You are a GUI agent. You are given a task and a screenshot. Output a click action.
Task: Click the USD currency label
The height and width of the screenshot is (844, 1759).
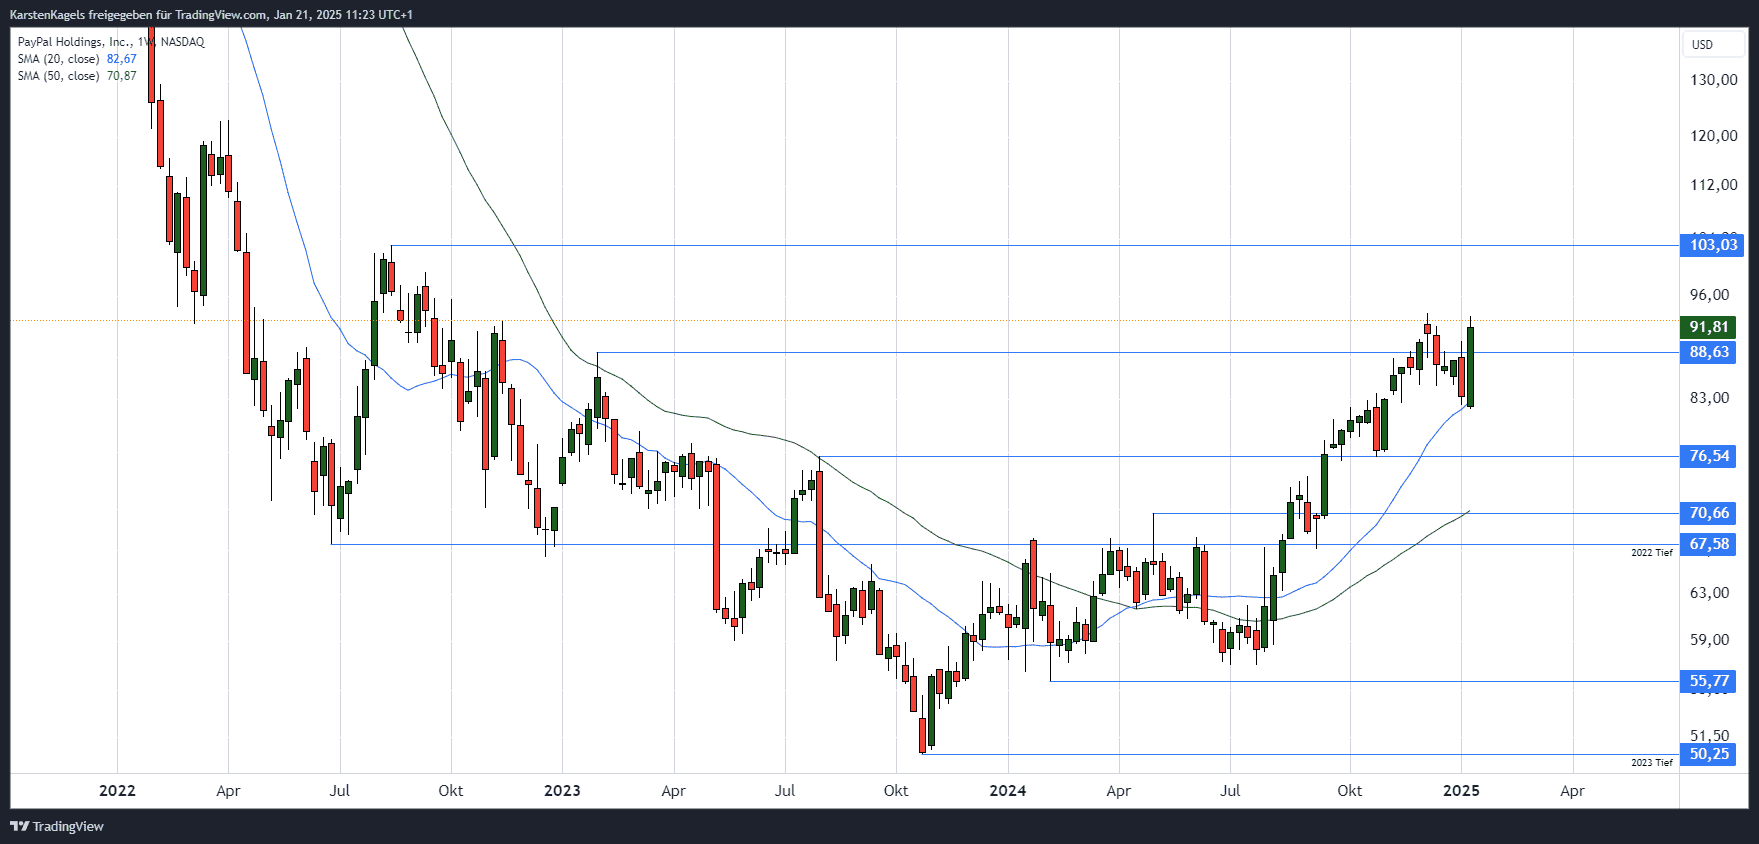click(1702, 44)
